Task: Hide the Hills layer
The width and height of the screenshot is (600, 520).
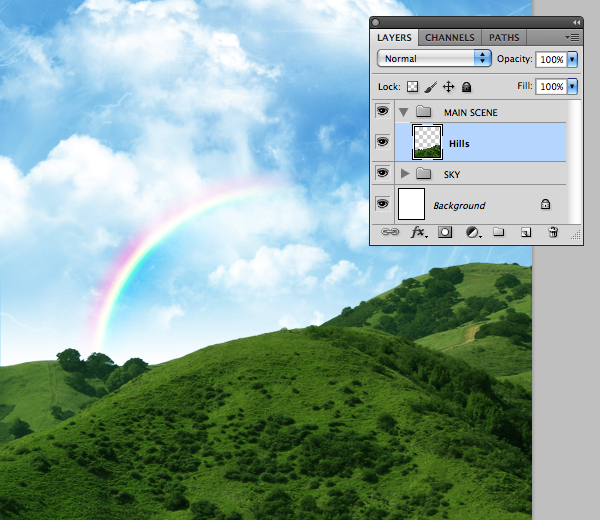Action: 382,142
